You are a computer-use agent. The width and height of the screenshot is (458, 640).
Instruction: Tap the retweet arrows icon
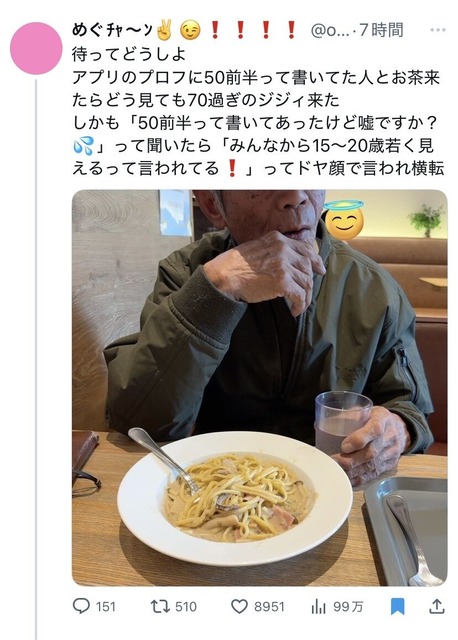pos(160,606)
